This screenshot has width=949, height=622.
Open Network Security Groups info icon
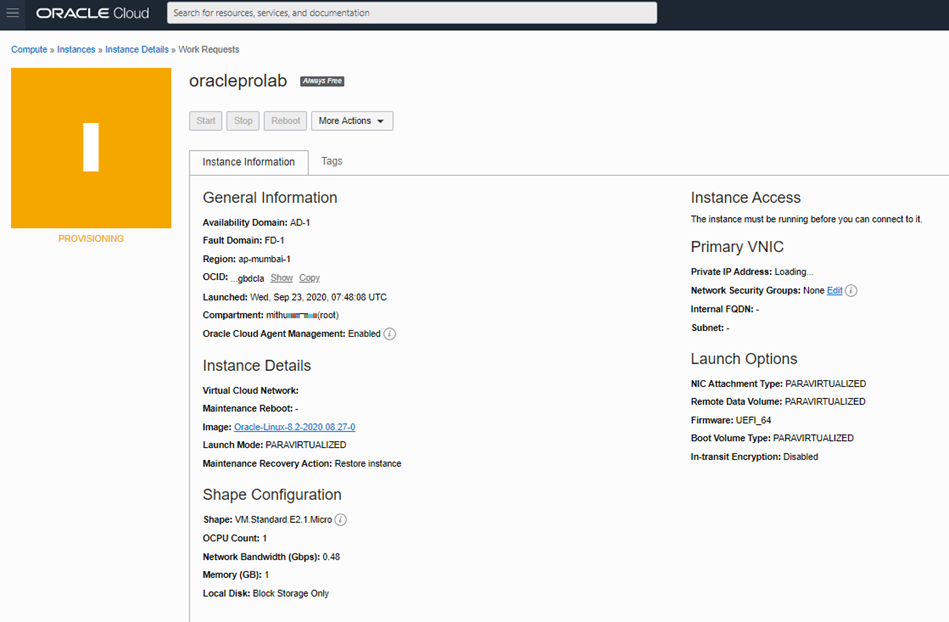pyautogui.click(x=851, y=290)
